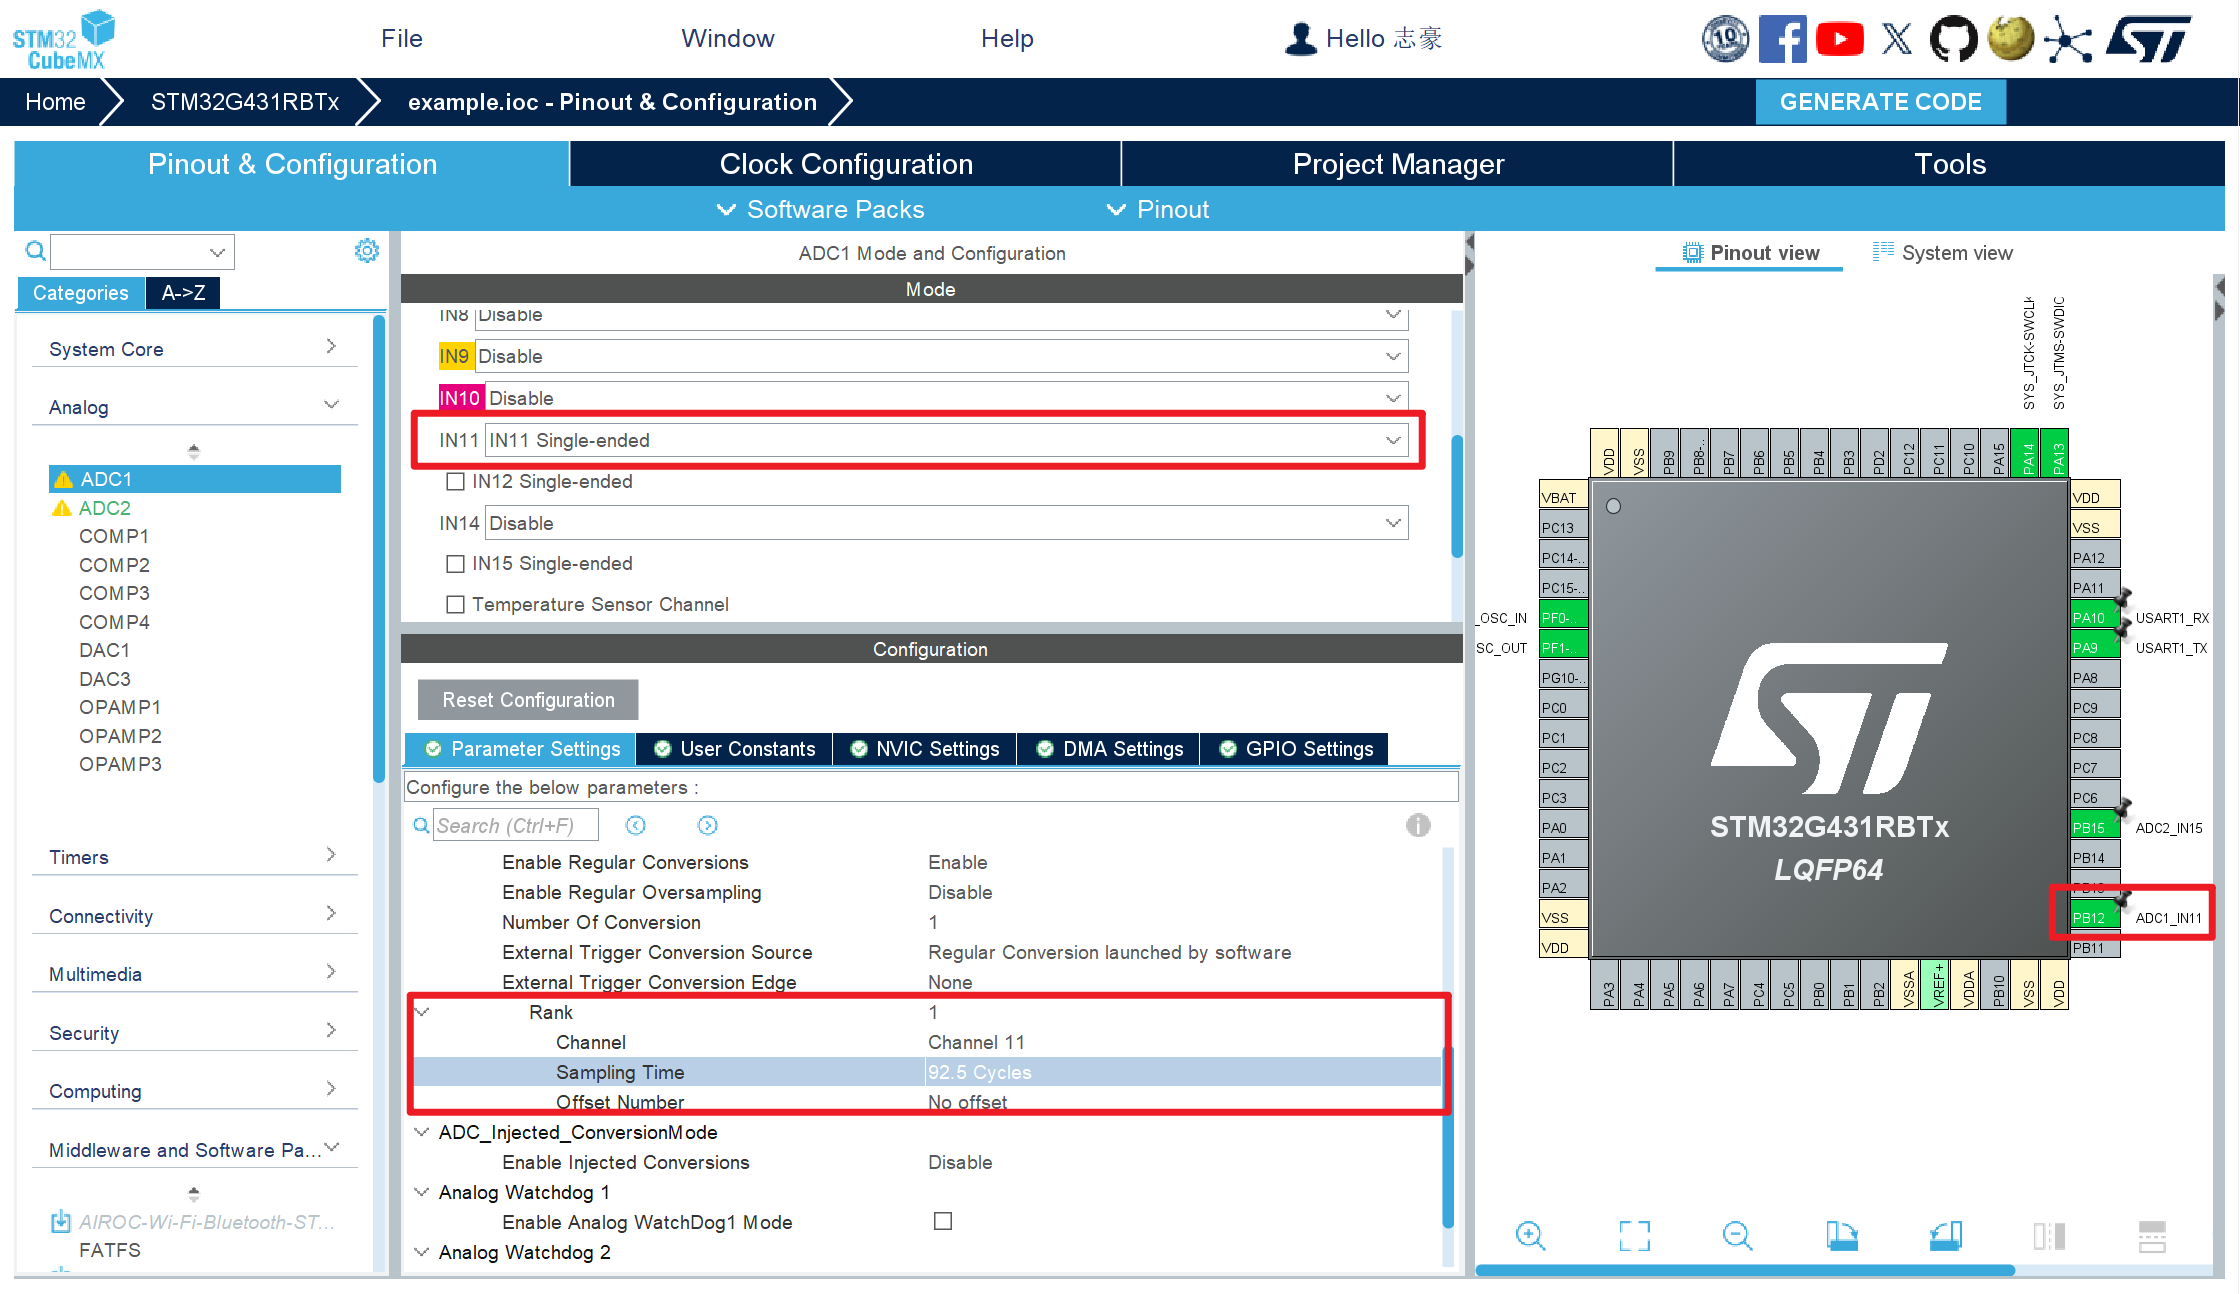
Task: Click the horizontal scrollbar under pinout view
Action: point(1744,1270)
